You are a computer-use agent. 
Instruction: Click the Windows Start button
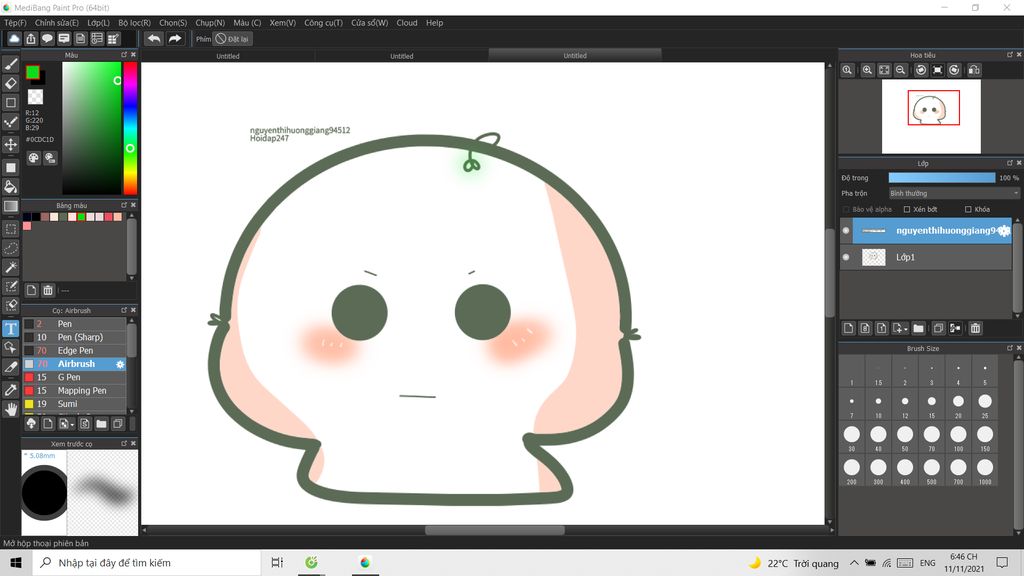click(16, 562)
